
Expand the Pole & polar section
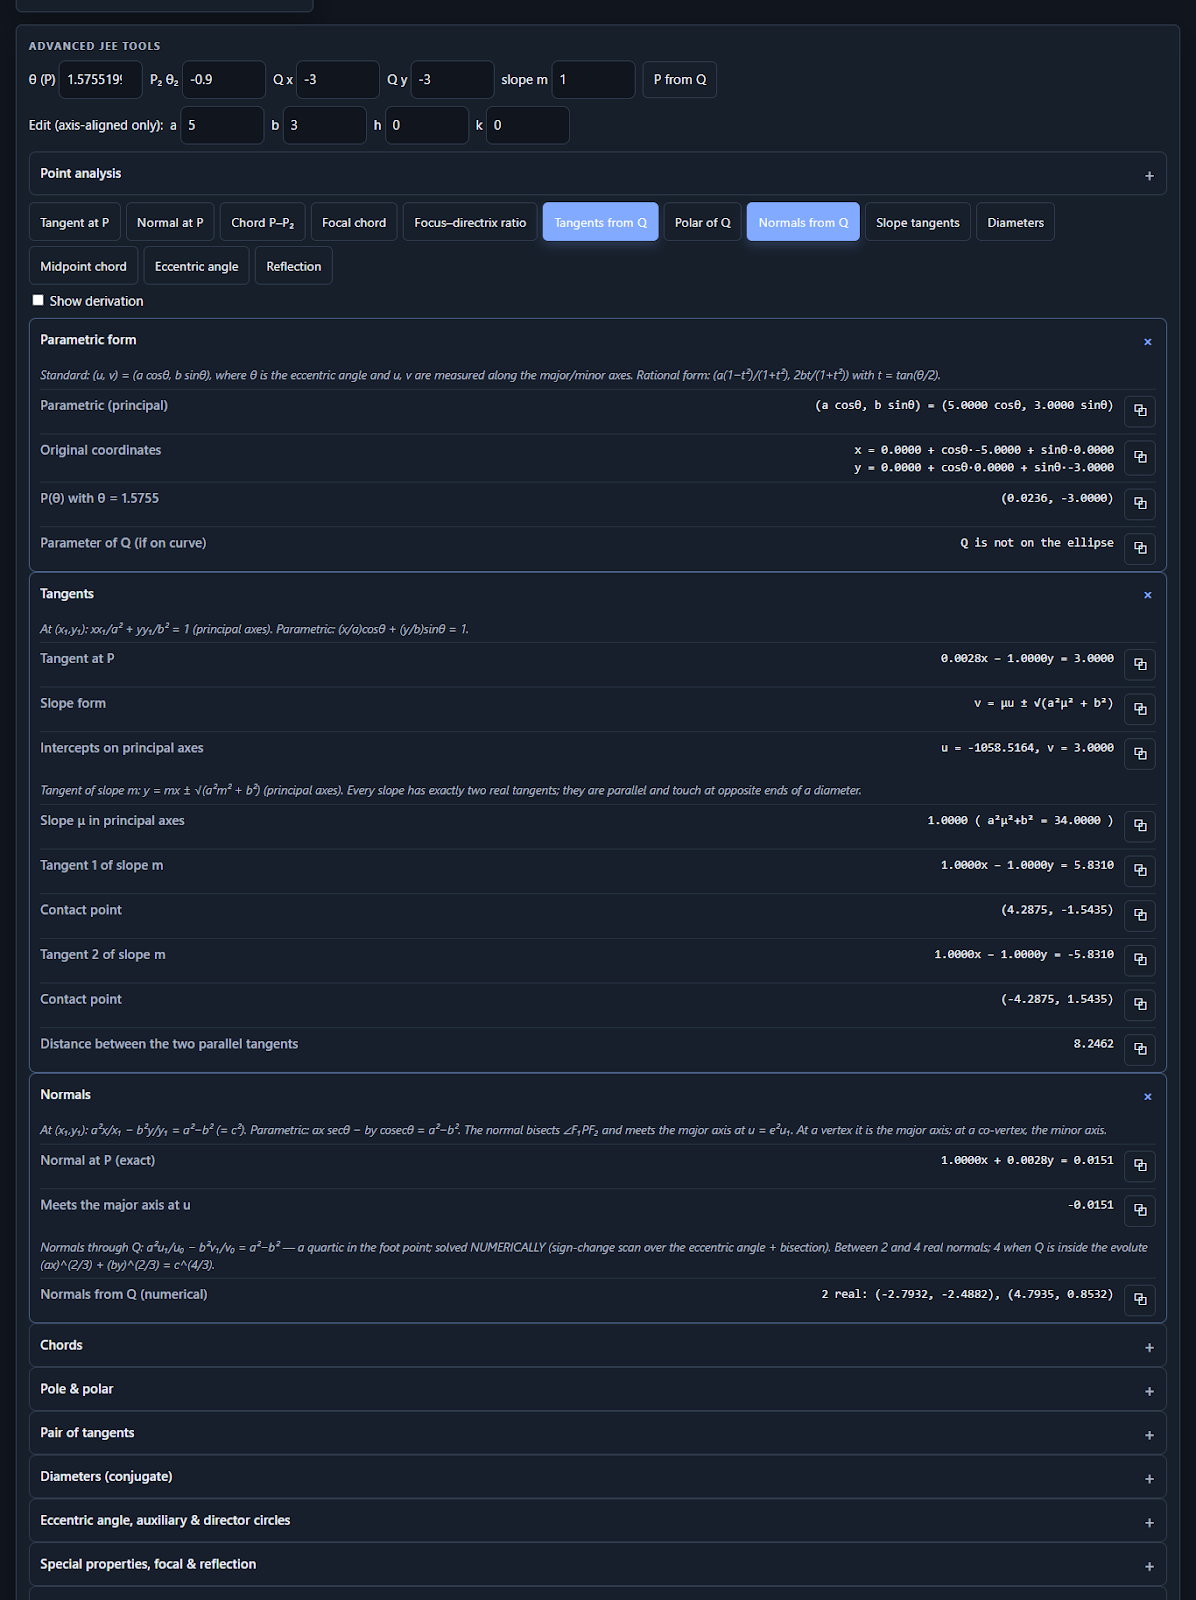597,1390
